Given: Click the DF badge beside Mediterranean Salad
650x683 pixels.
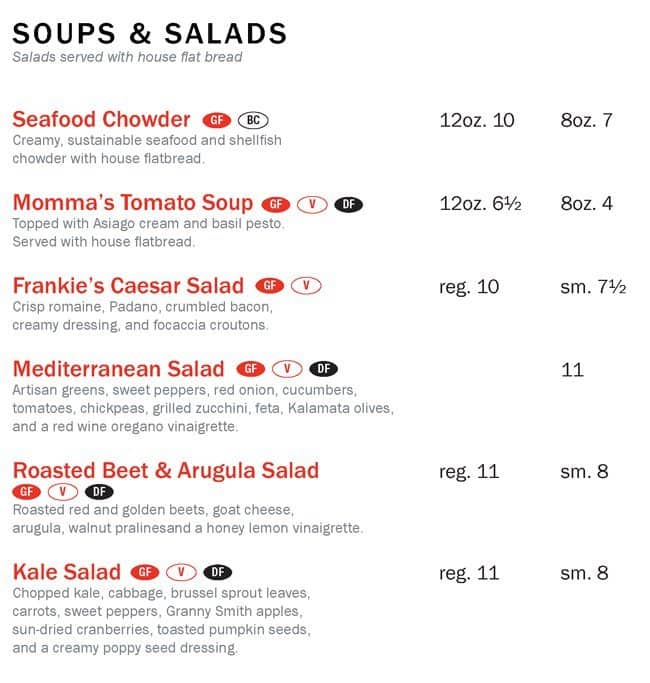Looking at the screenshot, I should click(x=324, y=370).
